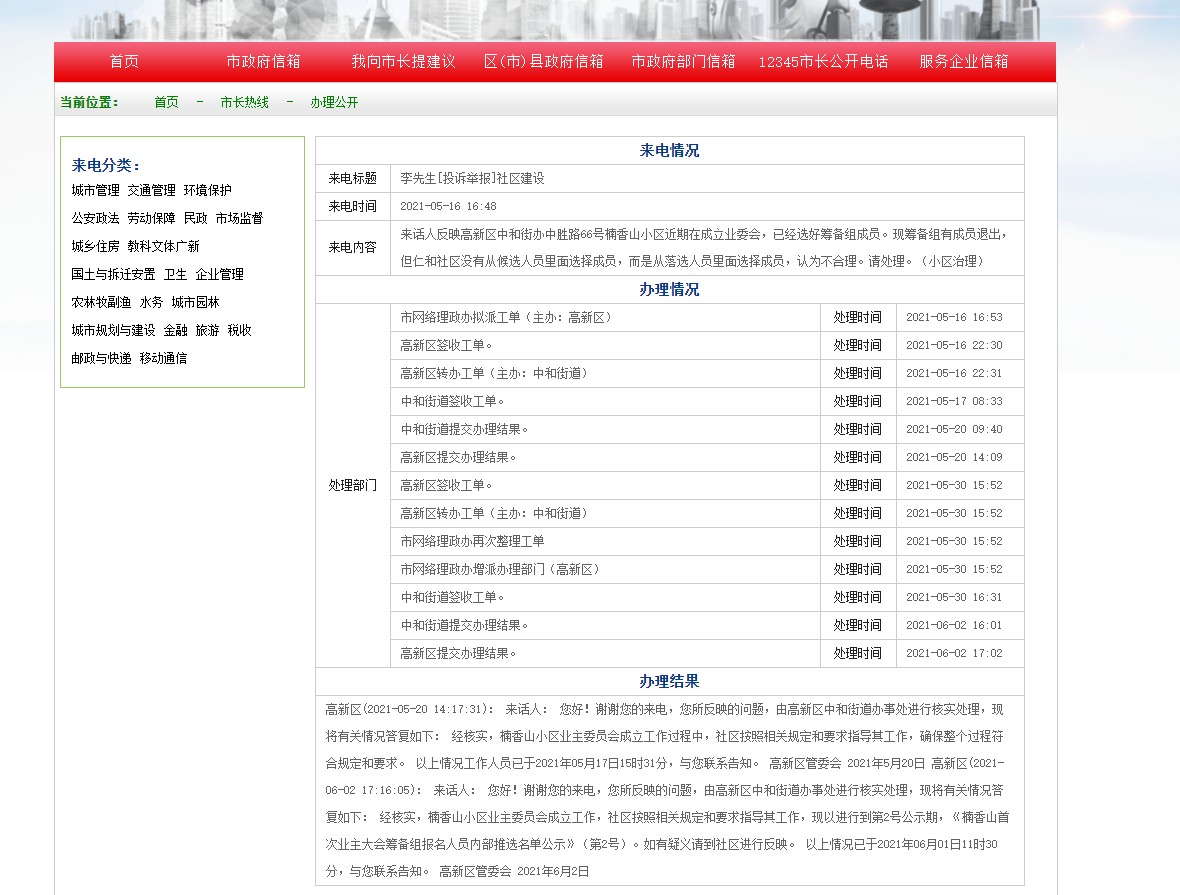Select the 国土与拆迁安置 category

114,274
